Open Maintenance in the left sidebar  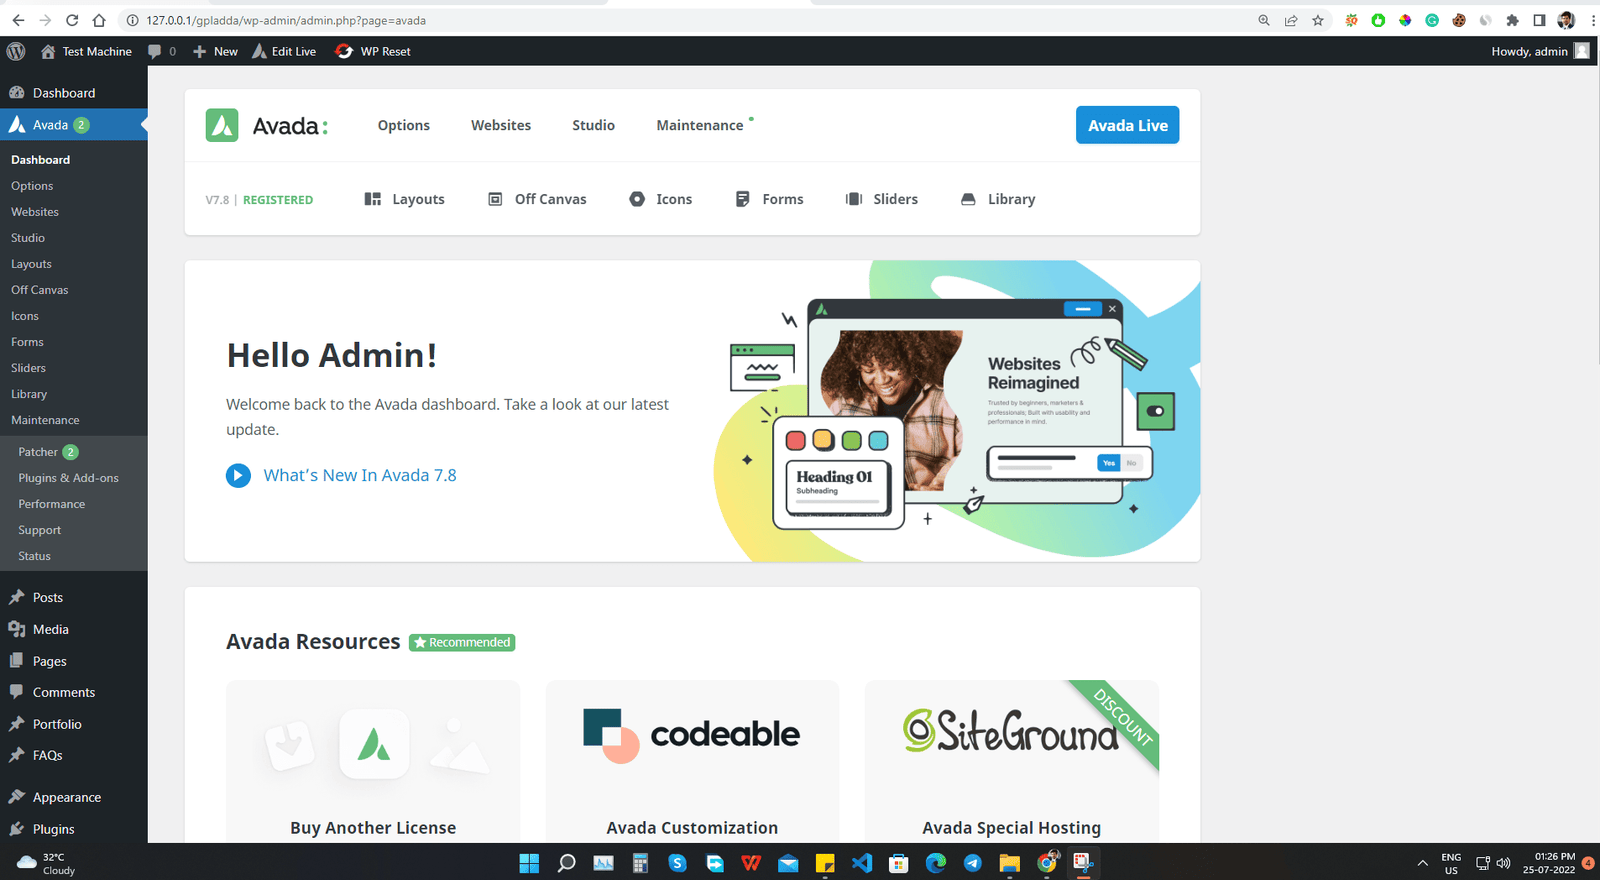45,420
